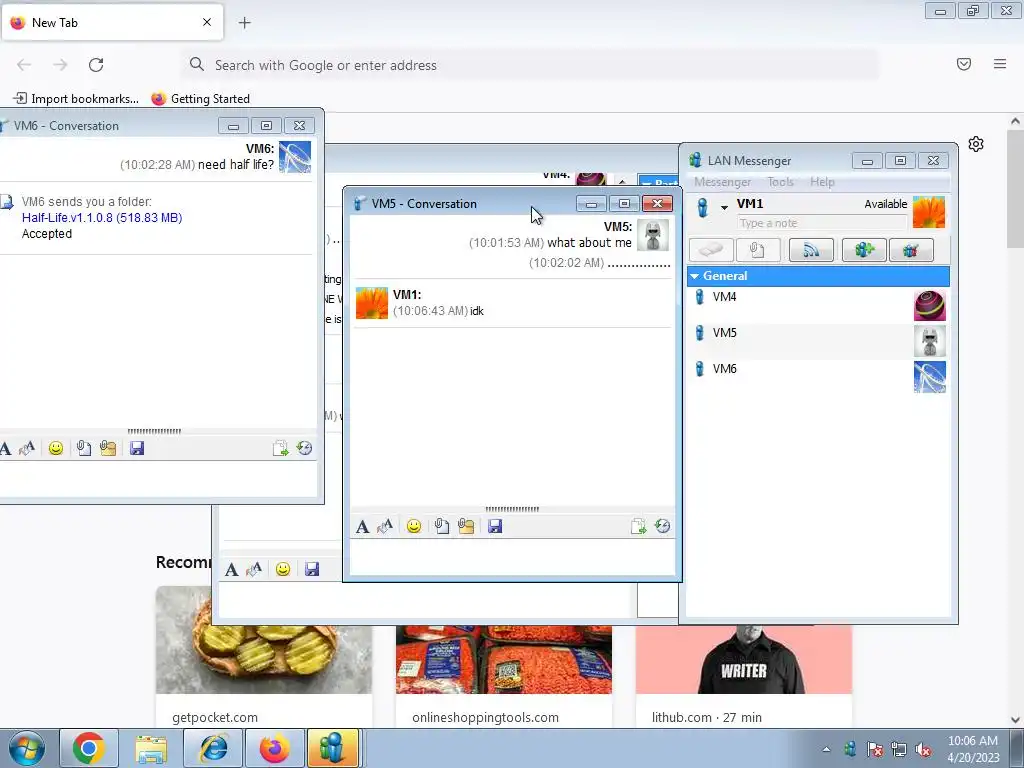Click add group button in LAN Messenger

[864, 250]
